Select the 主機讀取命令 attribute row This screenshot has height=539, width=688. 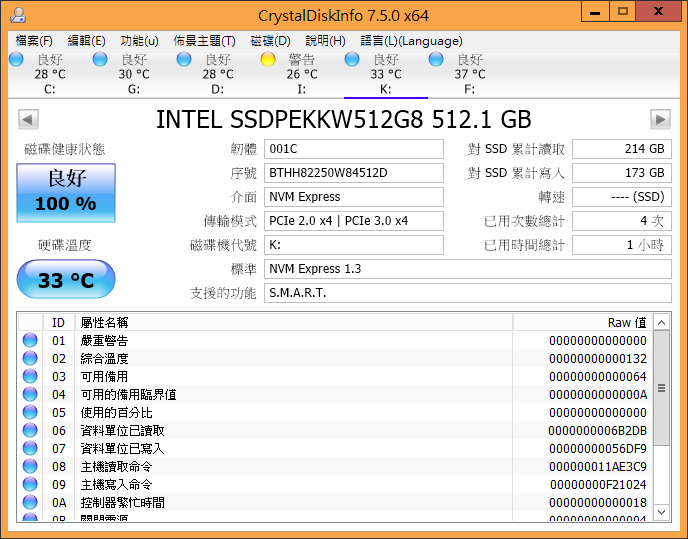click(335, 467)
